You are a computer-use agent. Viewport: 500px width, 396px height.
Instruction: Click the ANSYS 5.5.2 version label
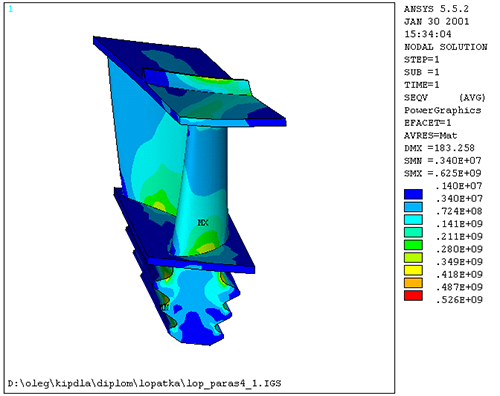click(x=436, y=9)
